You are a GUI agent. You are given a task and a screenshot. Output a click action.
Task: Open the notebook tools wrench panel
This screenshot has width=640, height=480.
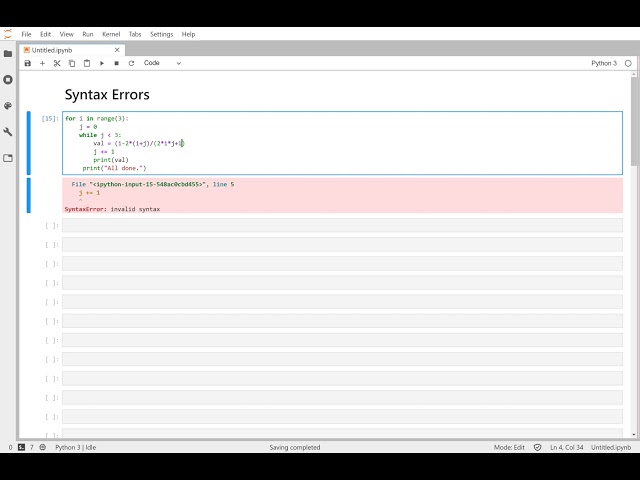tap(8, 132)
